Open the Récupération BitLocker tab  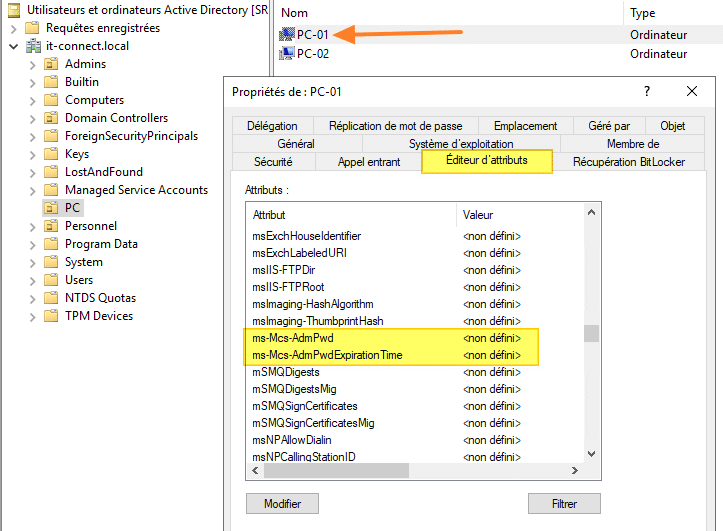[x=629, y=162]
